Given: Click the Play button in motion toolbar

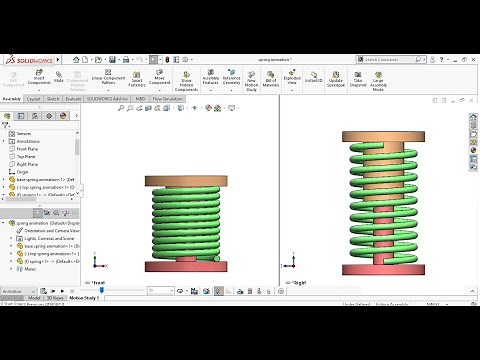Looking at the screenshot, I should point(62,291).
